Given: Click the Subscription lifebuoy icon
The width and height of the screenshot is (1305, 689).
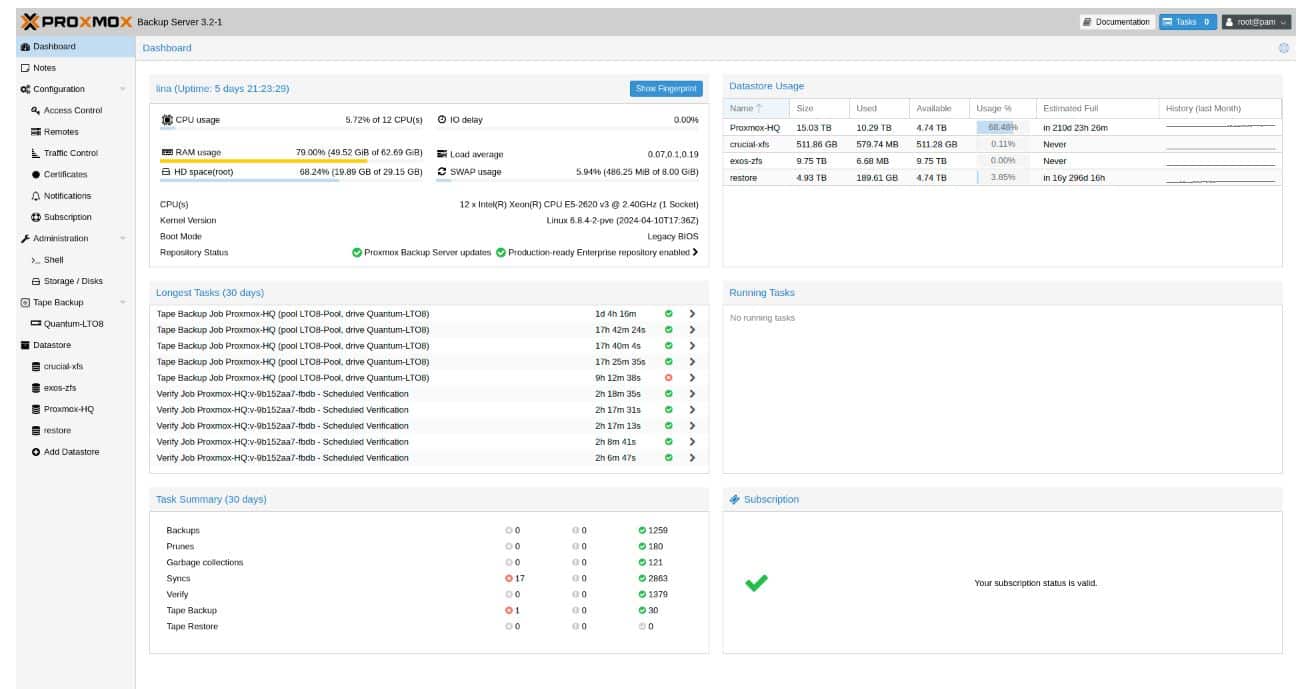Looking at the screenshot, I should [x=36, y=217].
